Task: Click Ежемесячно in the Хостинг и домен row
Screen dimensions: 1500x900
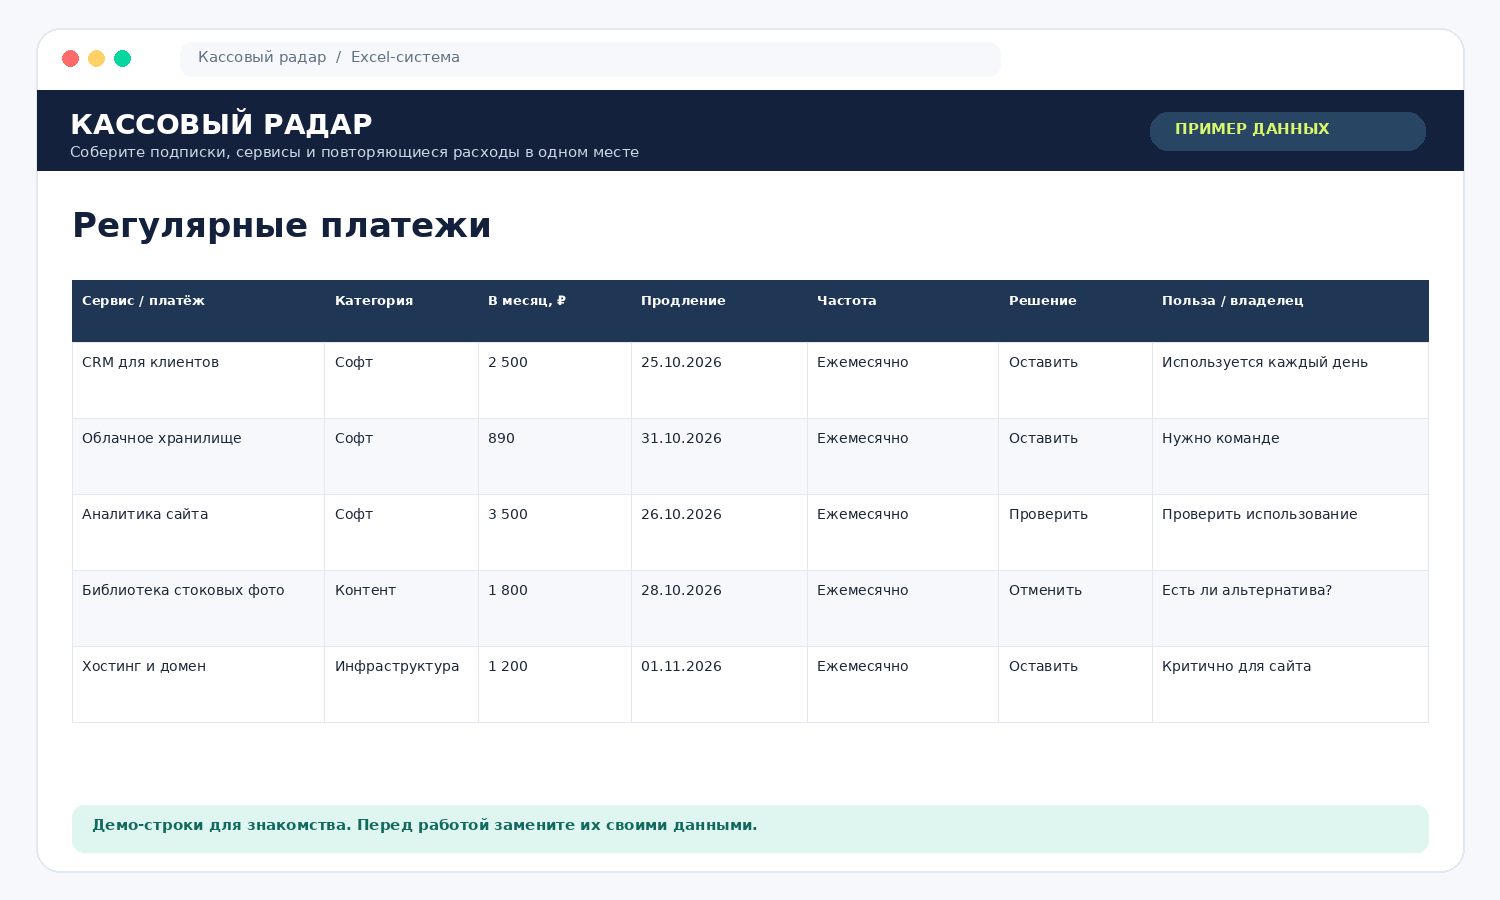Action: pyautogui.click(x=903, y=684)
